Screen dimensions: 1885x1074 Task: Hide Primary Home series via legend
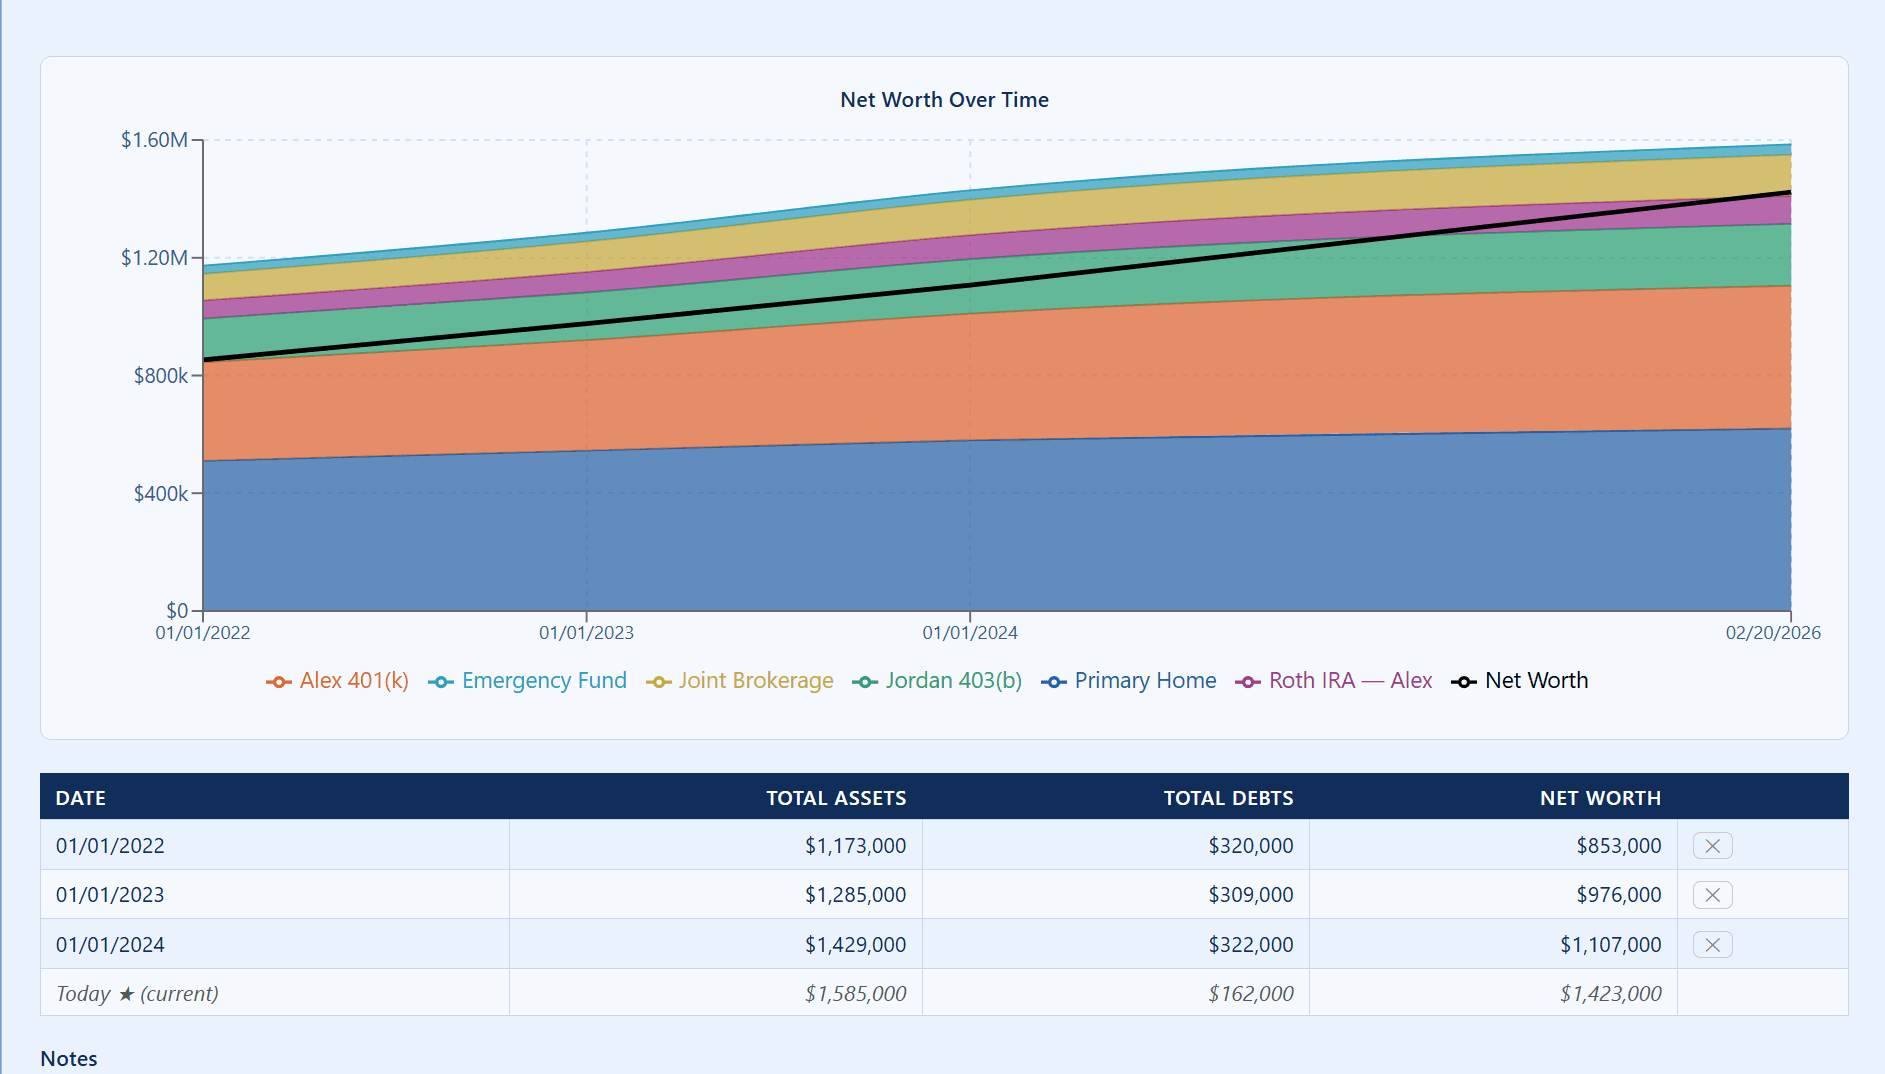(x=1129, y=681)
